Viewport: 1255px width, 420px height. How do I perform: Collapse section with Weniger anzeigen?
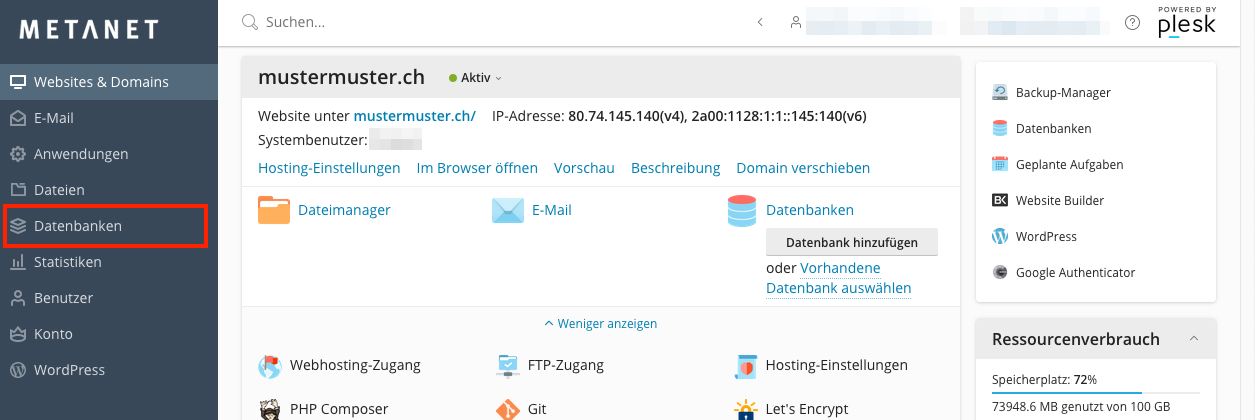pyautogui.click(x=600, y=324)
